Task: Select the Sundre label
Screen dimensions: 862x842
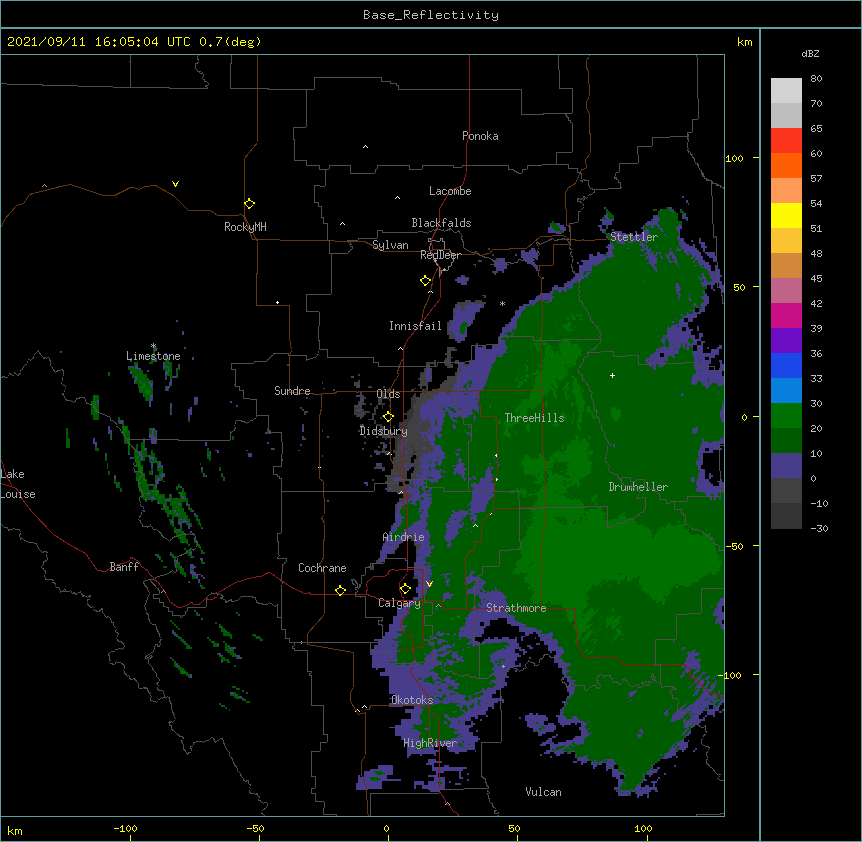Action: click(x=292, y=391)
